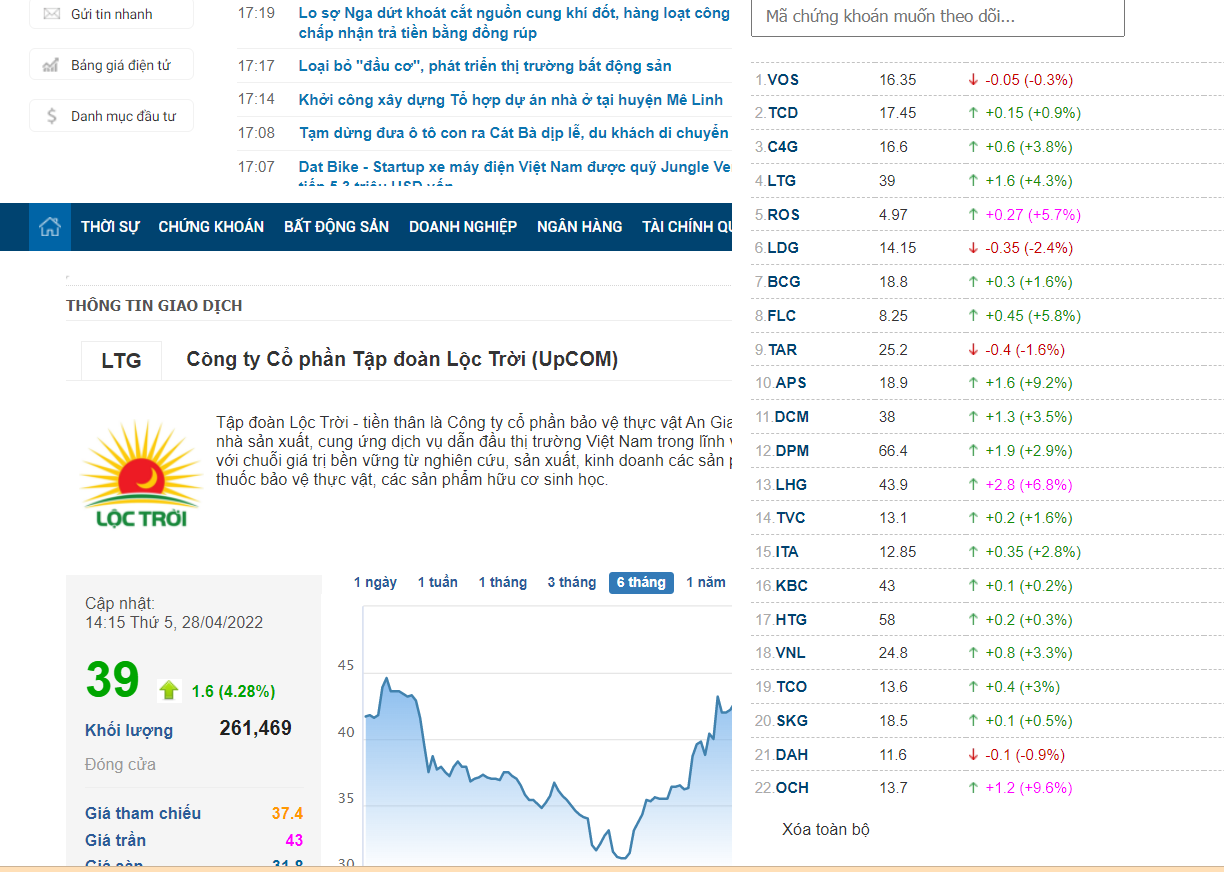
Task: Switch chart to 3 tháng range
Action: tap(571, 582)
